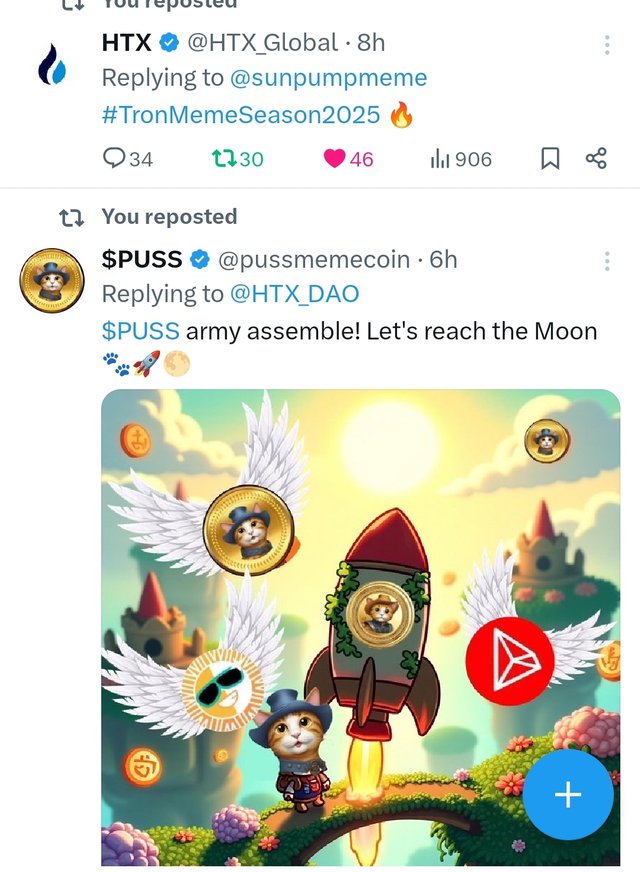This screenshot has width=640, height=872.
Task: Tap the $PUSS cashtag in the post
Action: point(141,331)
